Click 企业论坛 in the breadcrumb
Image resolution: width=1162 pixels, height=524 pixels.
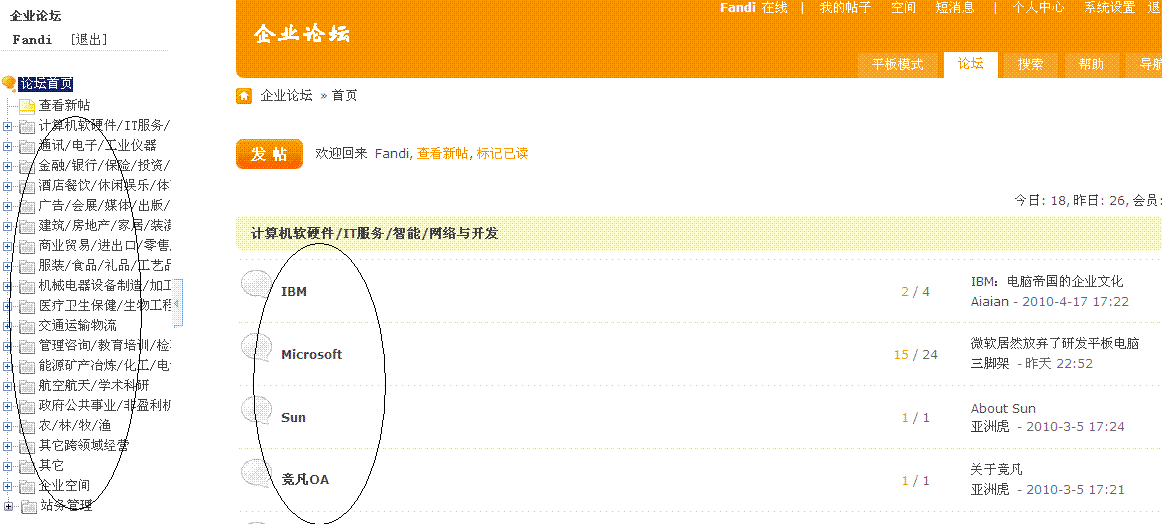coord(287,96)
